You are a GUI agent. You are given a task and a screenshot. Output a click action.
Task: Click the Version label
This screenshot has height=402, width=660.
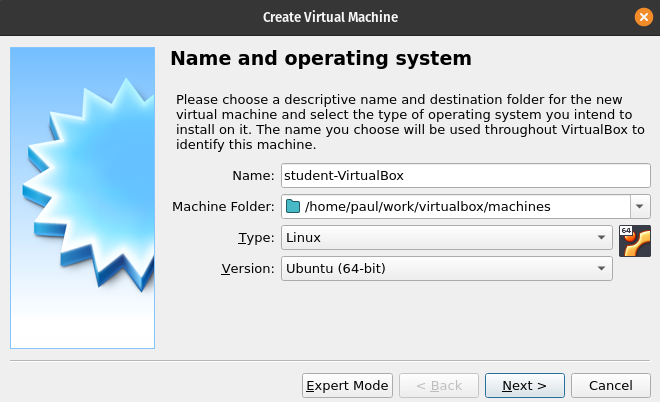(x=246, y=269)
